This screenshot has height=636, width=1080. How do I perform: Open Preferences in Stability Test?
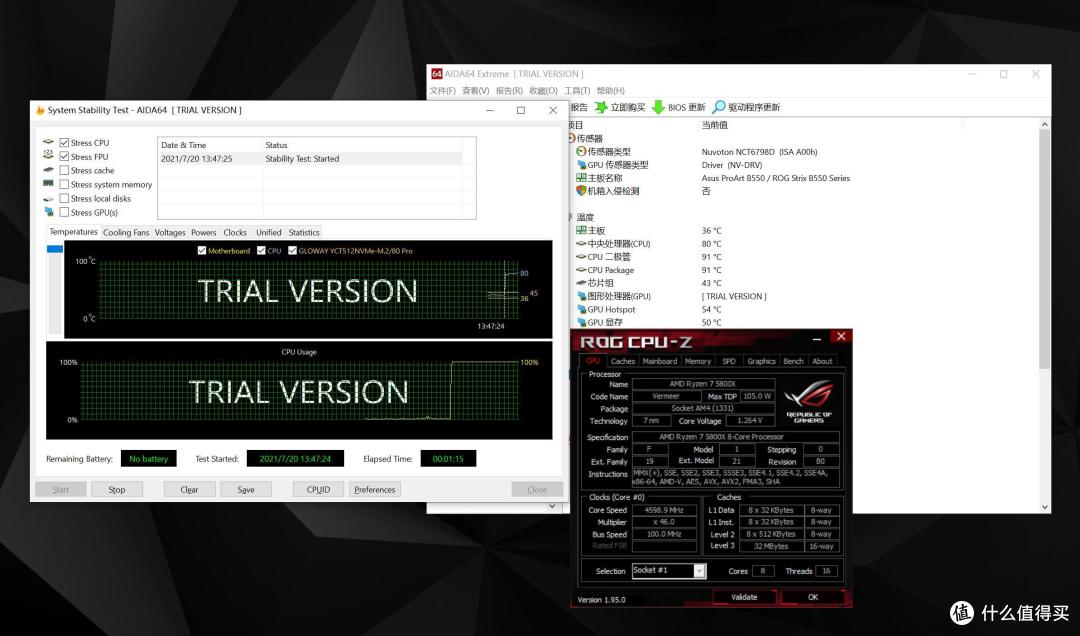pos(375,490)
